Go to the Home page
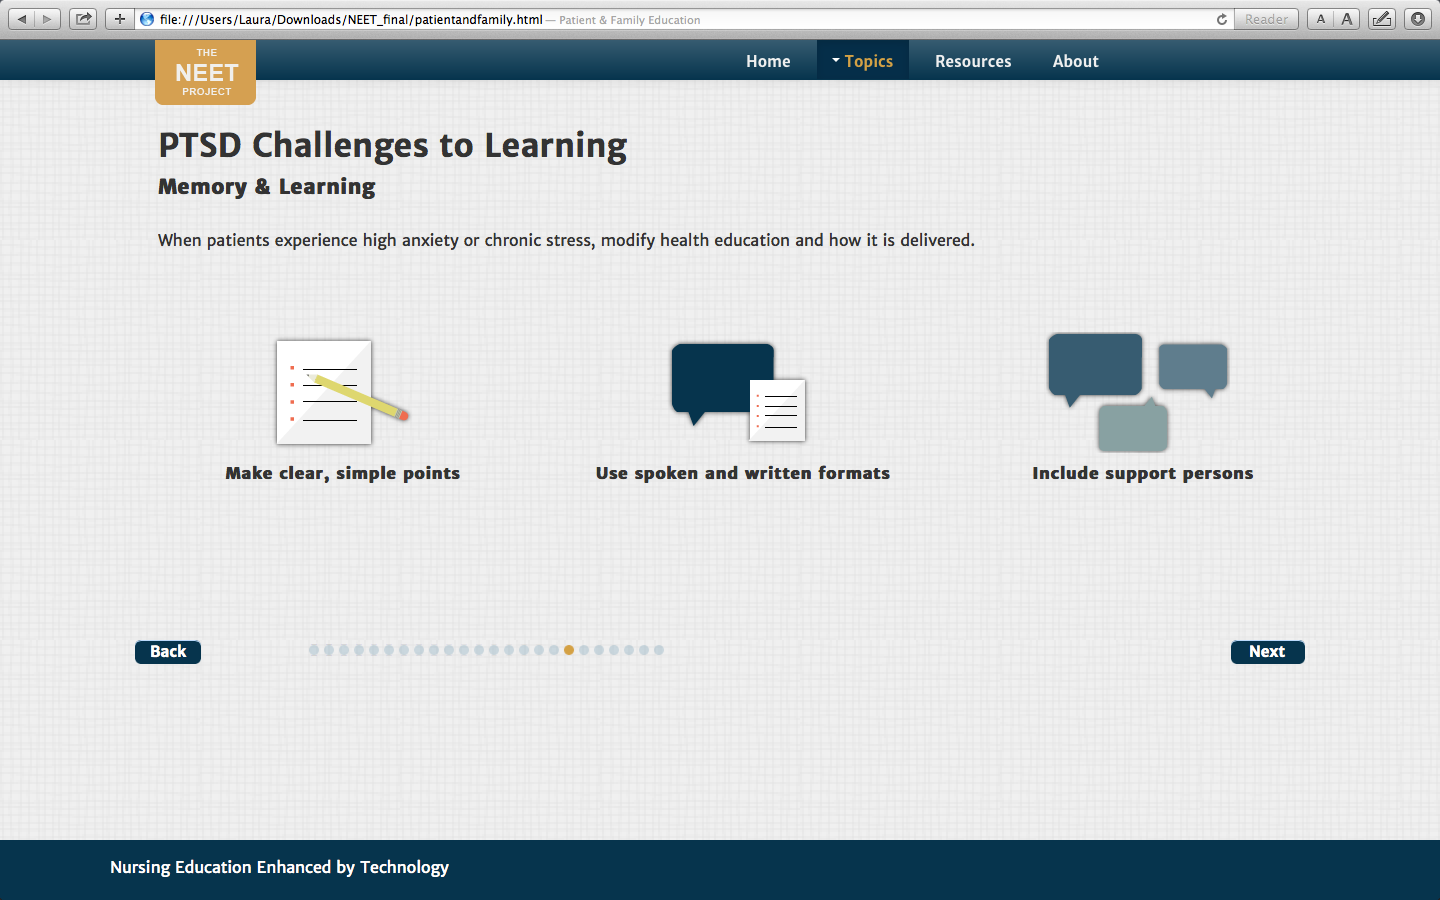This screenshot has width=1440, height=900. click(768, 61)
